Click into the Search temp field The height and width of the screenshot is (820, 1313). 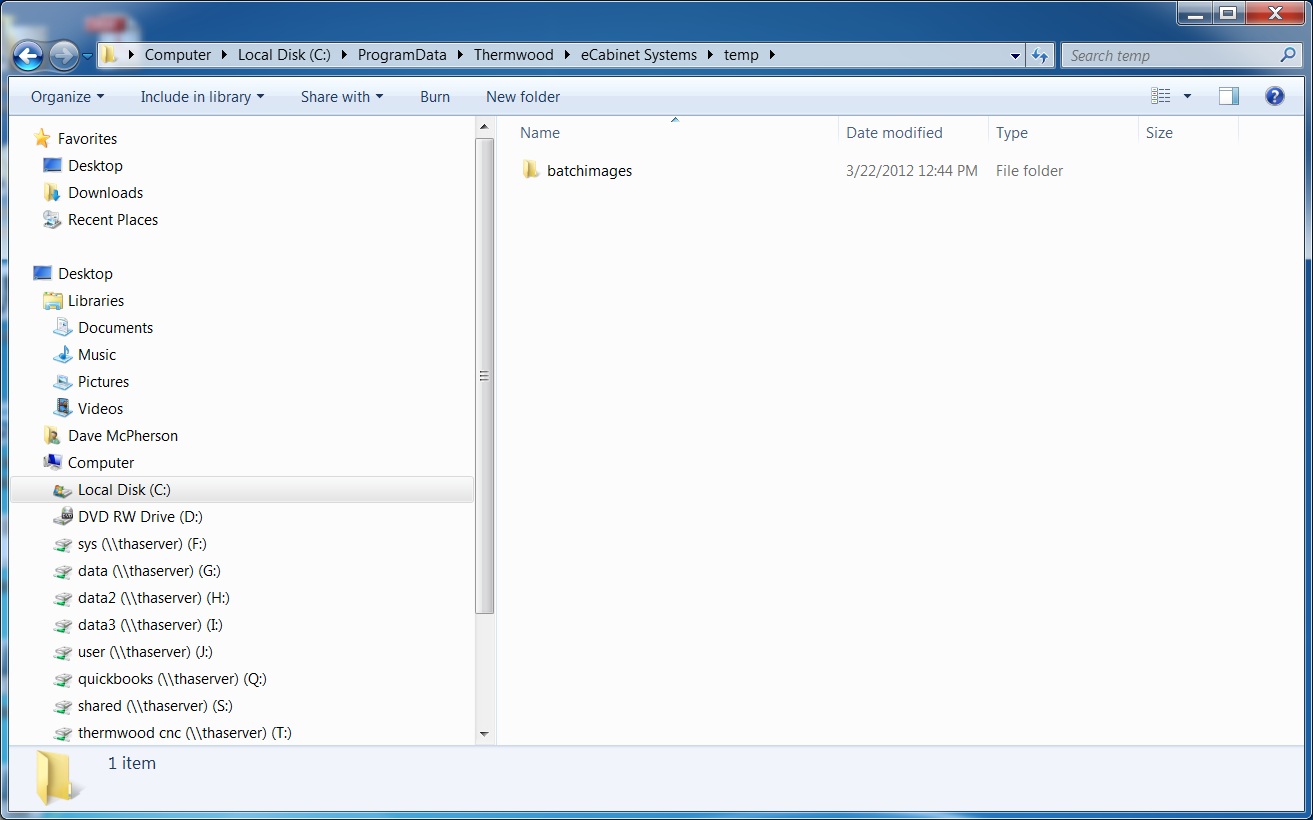point(1170,56)
